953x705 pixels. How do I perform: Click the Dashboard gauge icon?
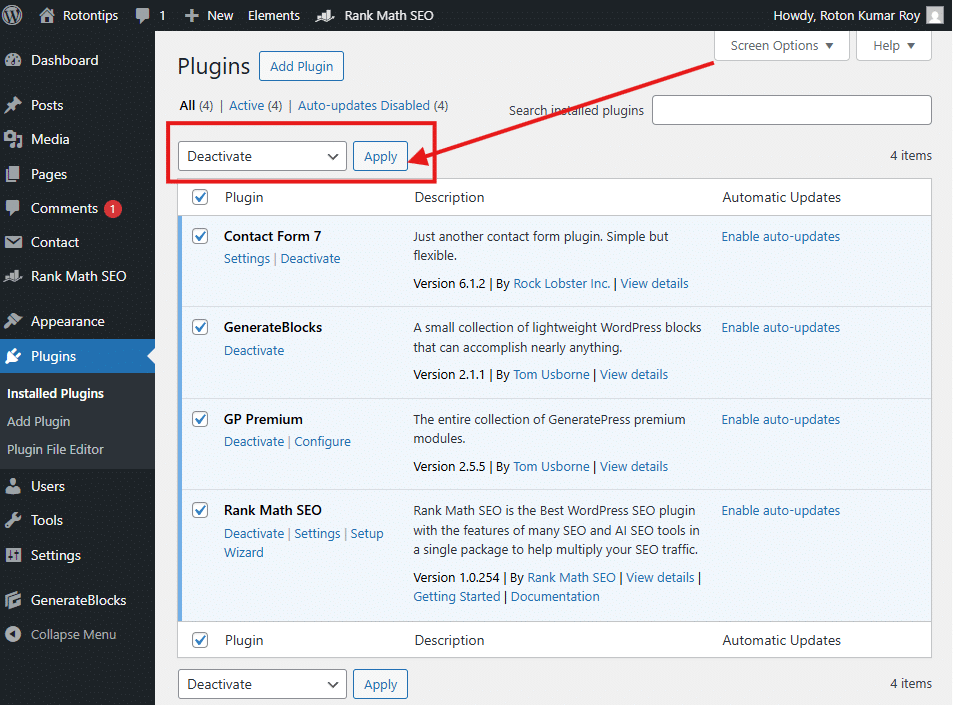(x=13, y=60)
